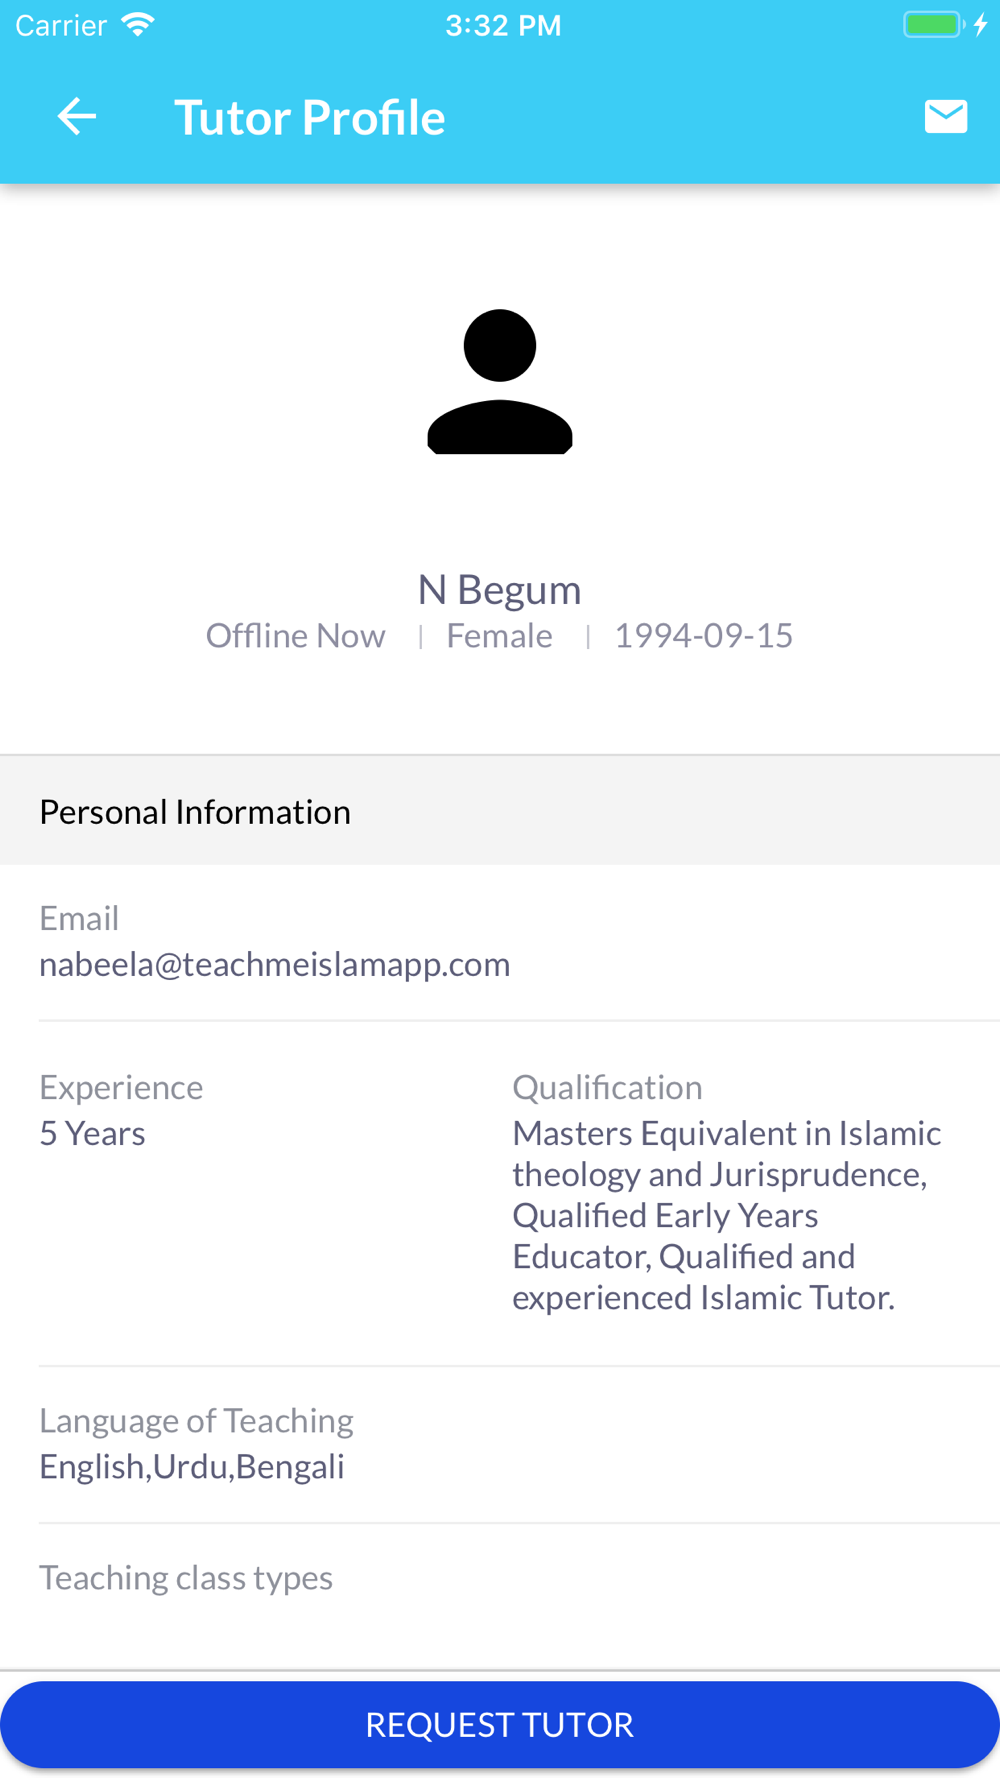Tap the Offline Now status

295,636
